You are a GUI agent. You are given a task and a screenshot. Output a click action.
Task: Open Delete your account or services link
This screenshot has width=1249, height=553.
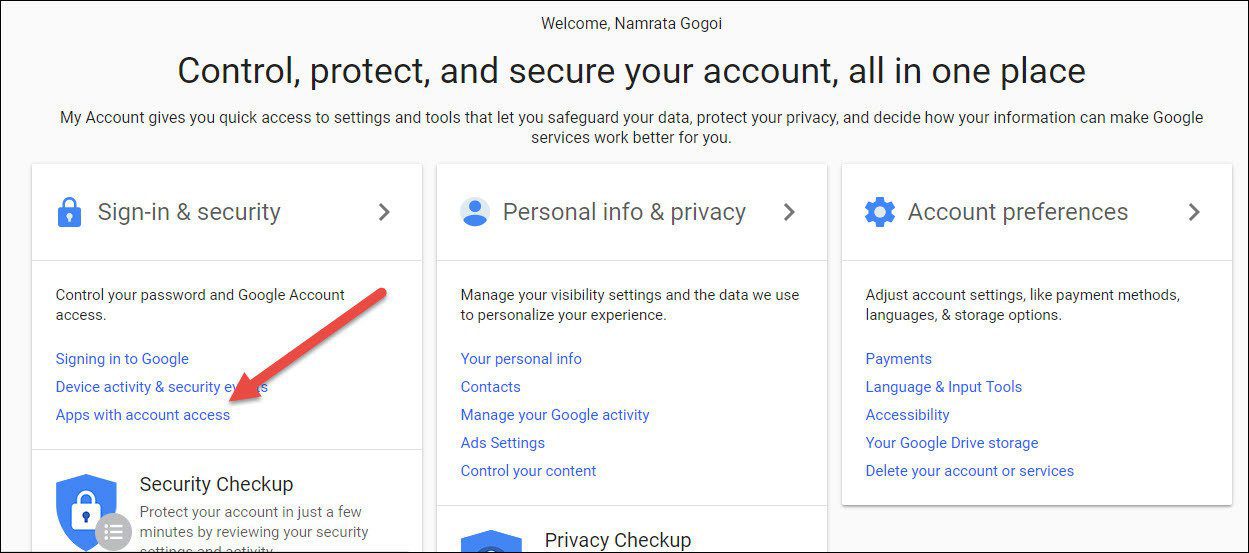970,471
